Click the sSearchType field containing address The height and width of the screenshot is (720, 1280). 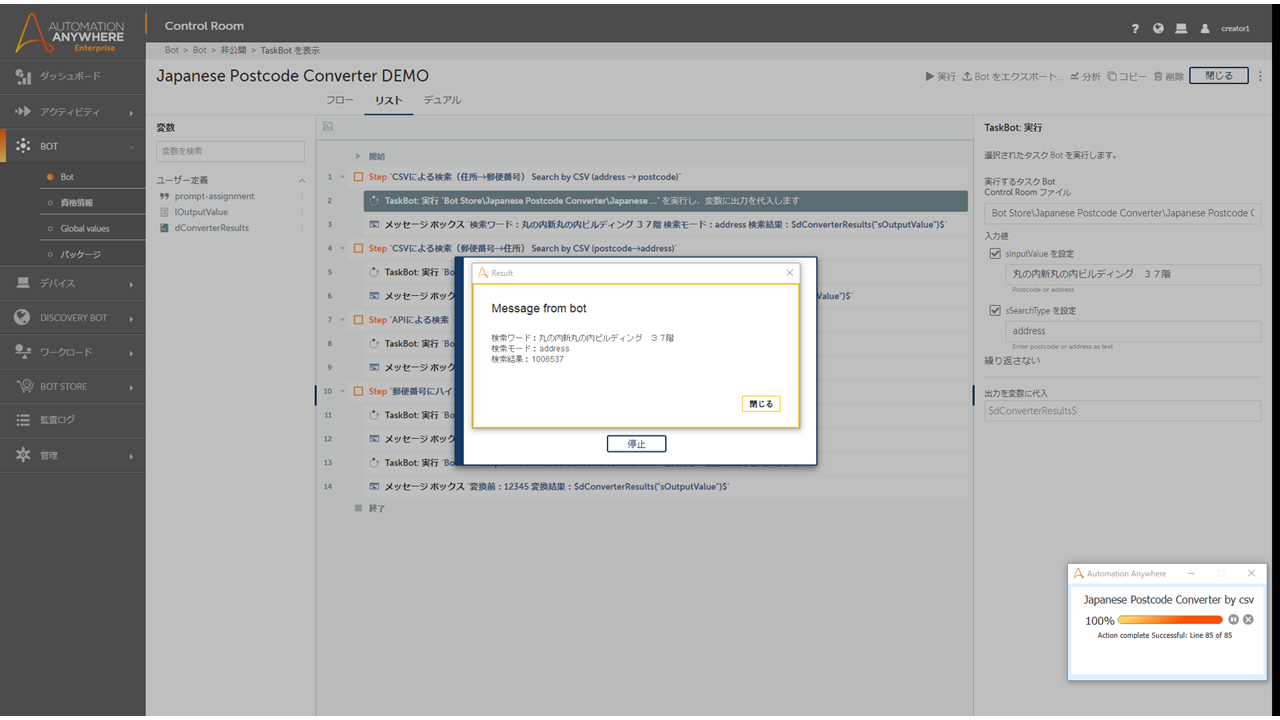[1133, 331]
